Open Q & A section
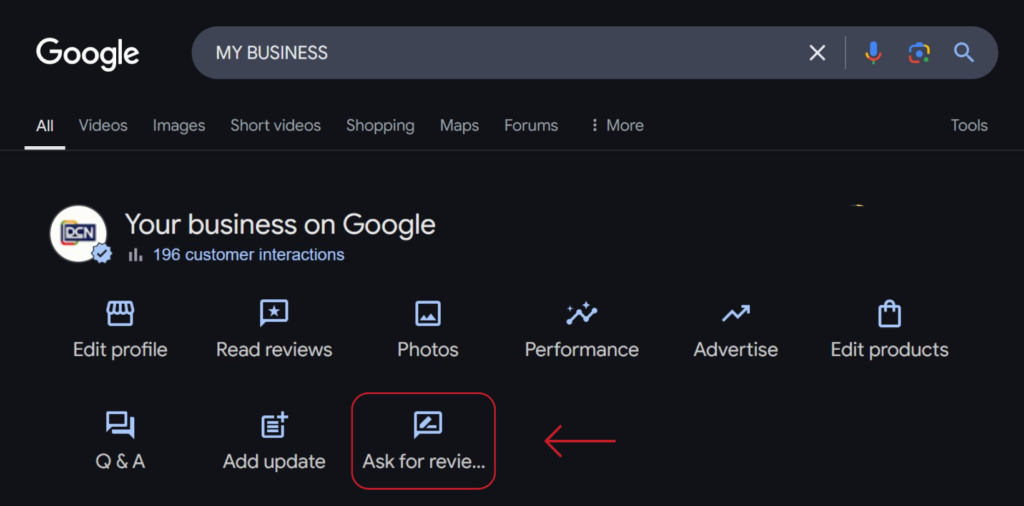 click(120, 441)
